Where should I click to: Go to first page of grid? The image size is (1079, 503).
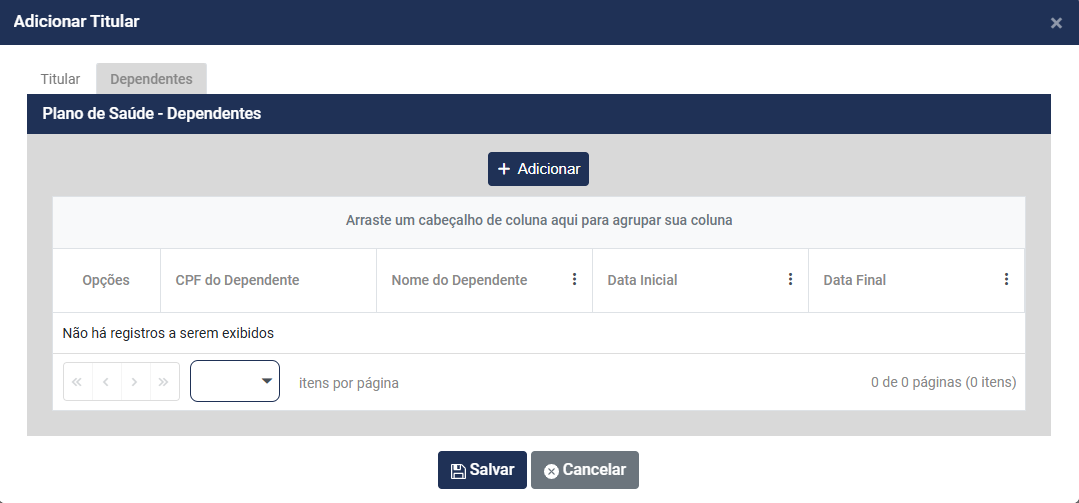pyautogui.click(x=78, y=382)
